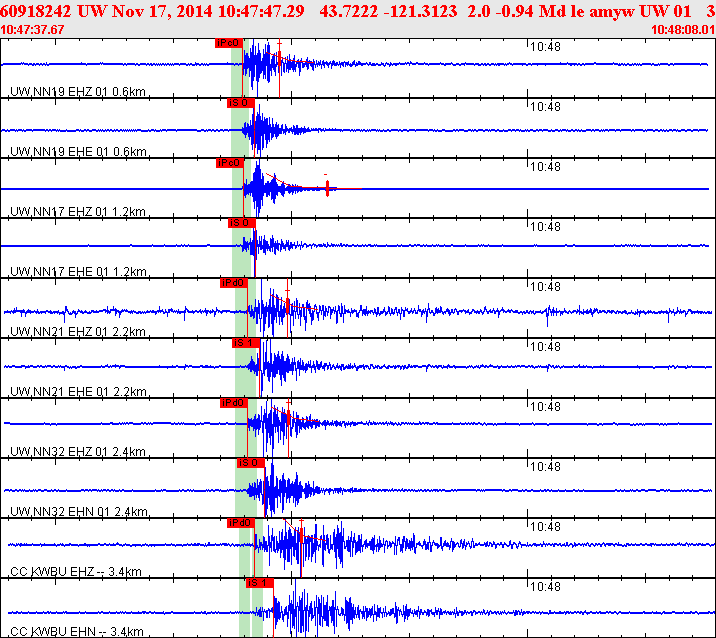The width and height of the screenshot is (716, 638).
Task: Select the UW.NN32 EHN 01 2.4km label
Action: pos(79,511)
